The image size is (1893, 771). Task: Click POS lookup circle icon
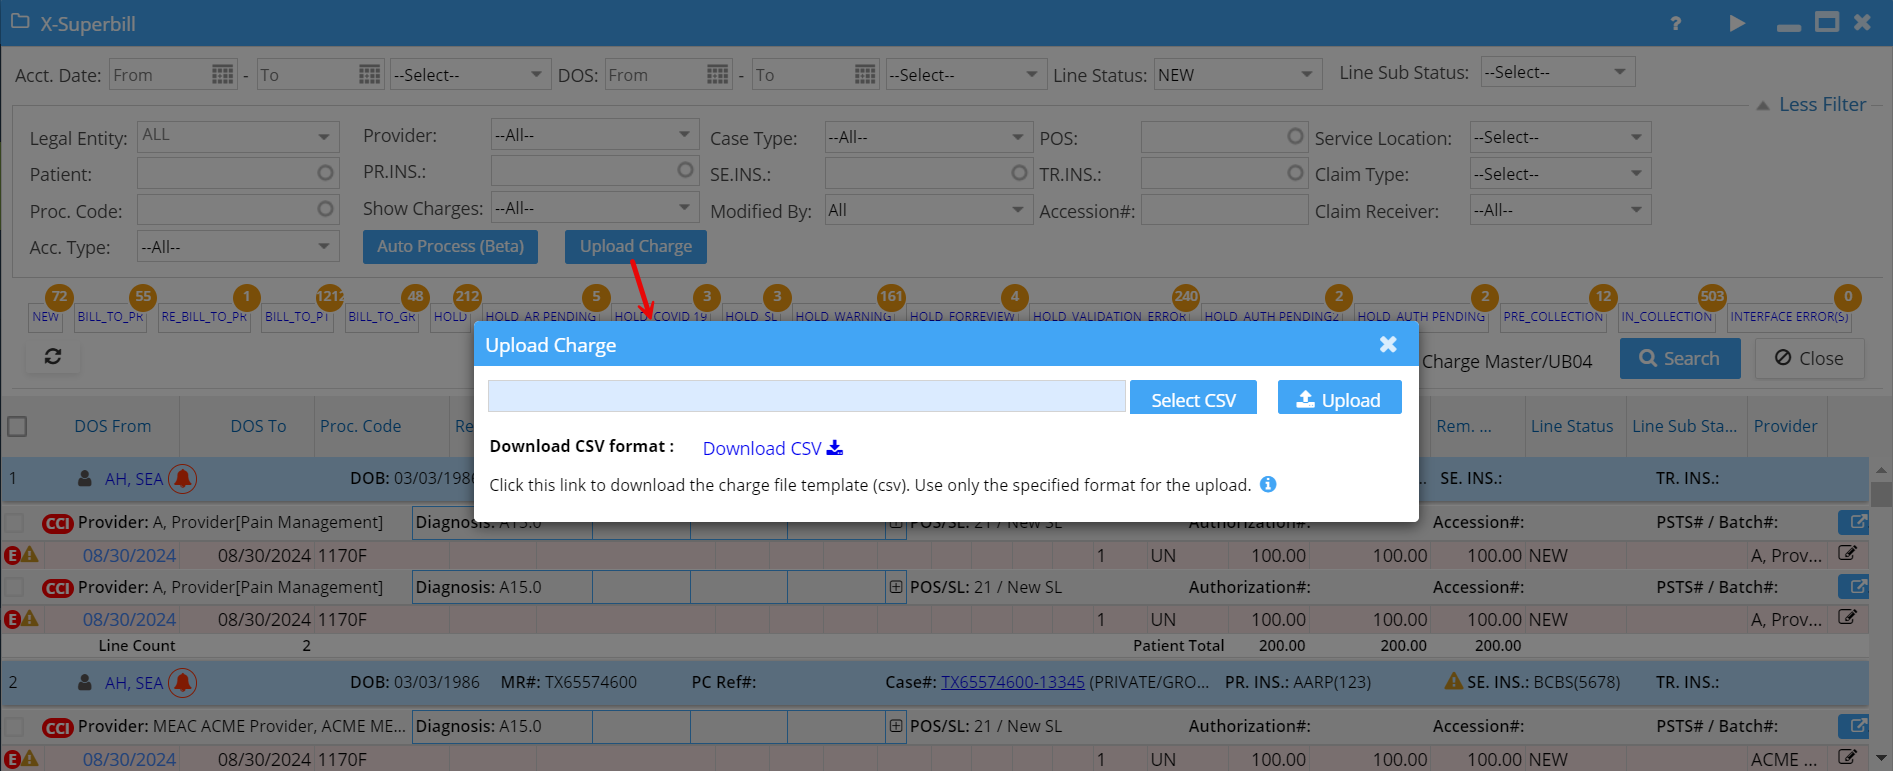(x=1295, y=136)
